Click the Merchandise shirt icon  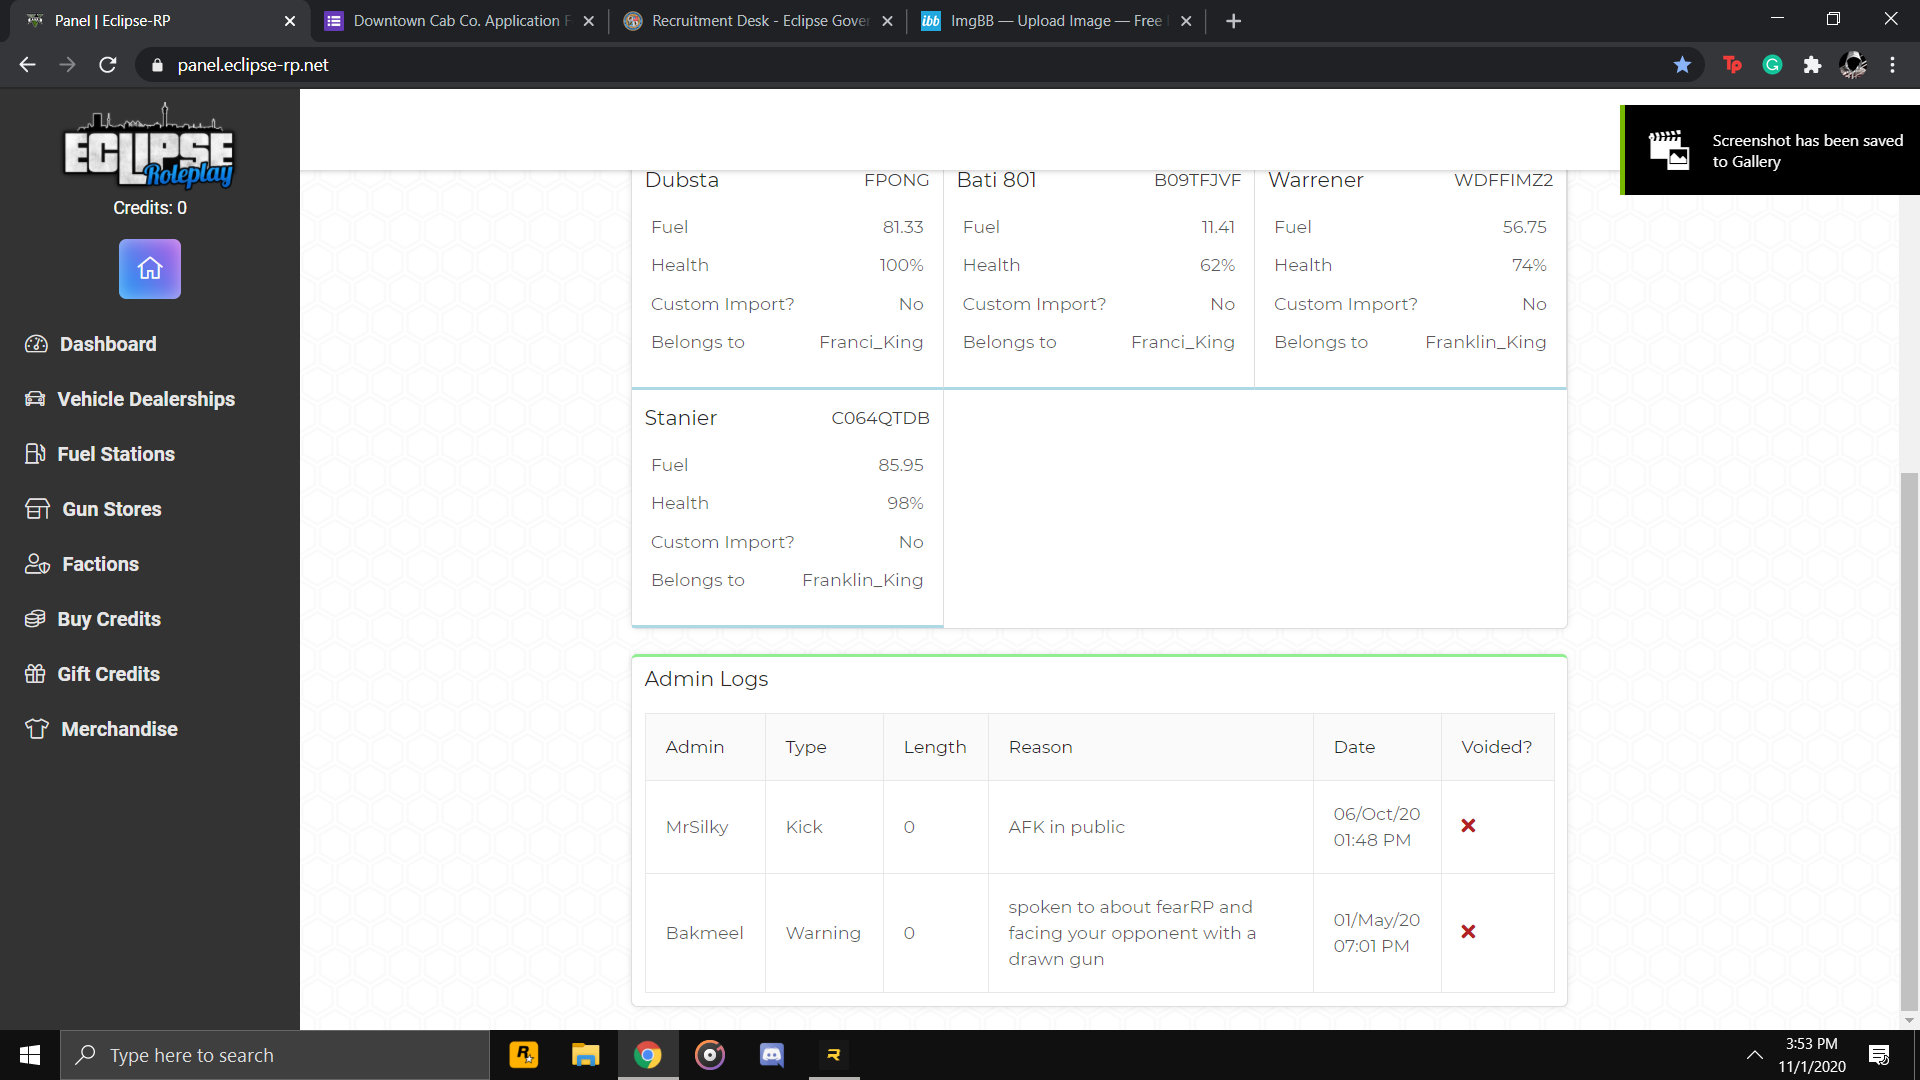[x=37, y=729]
